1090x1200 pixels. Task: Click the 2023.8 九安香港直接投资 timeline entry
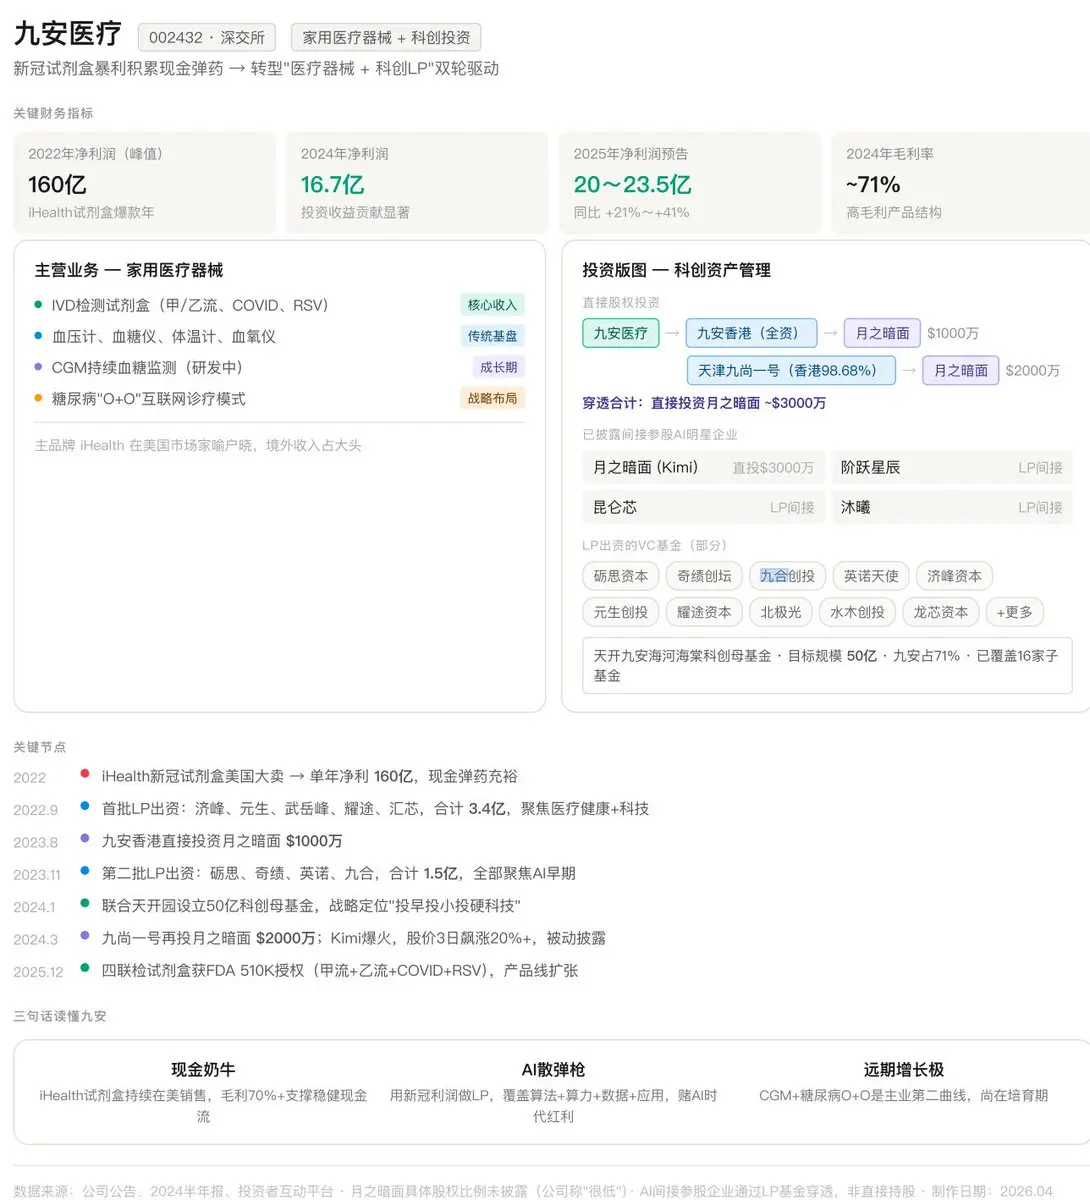[178, 841]
